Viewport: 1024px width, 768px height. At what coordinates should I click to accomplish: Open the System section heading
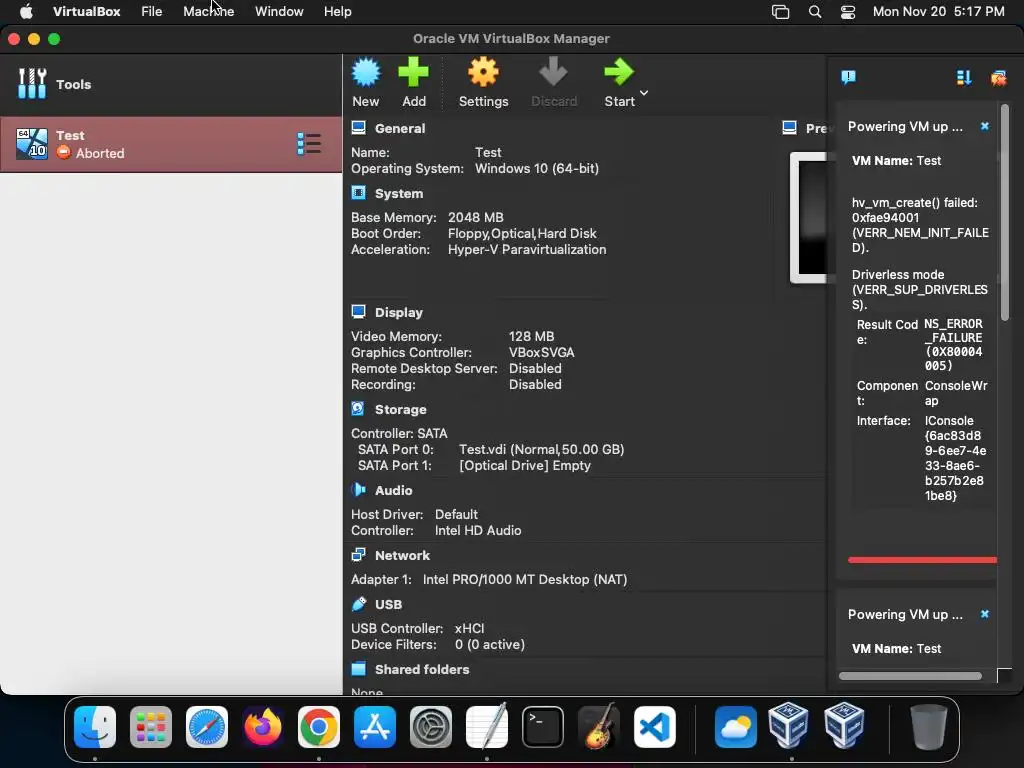tap(399, 194)
